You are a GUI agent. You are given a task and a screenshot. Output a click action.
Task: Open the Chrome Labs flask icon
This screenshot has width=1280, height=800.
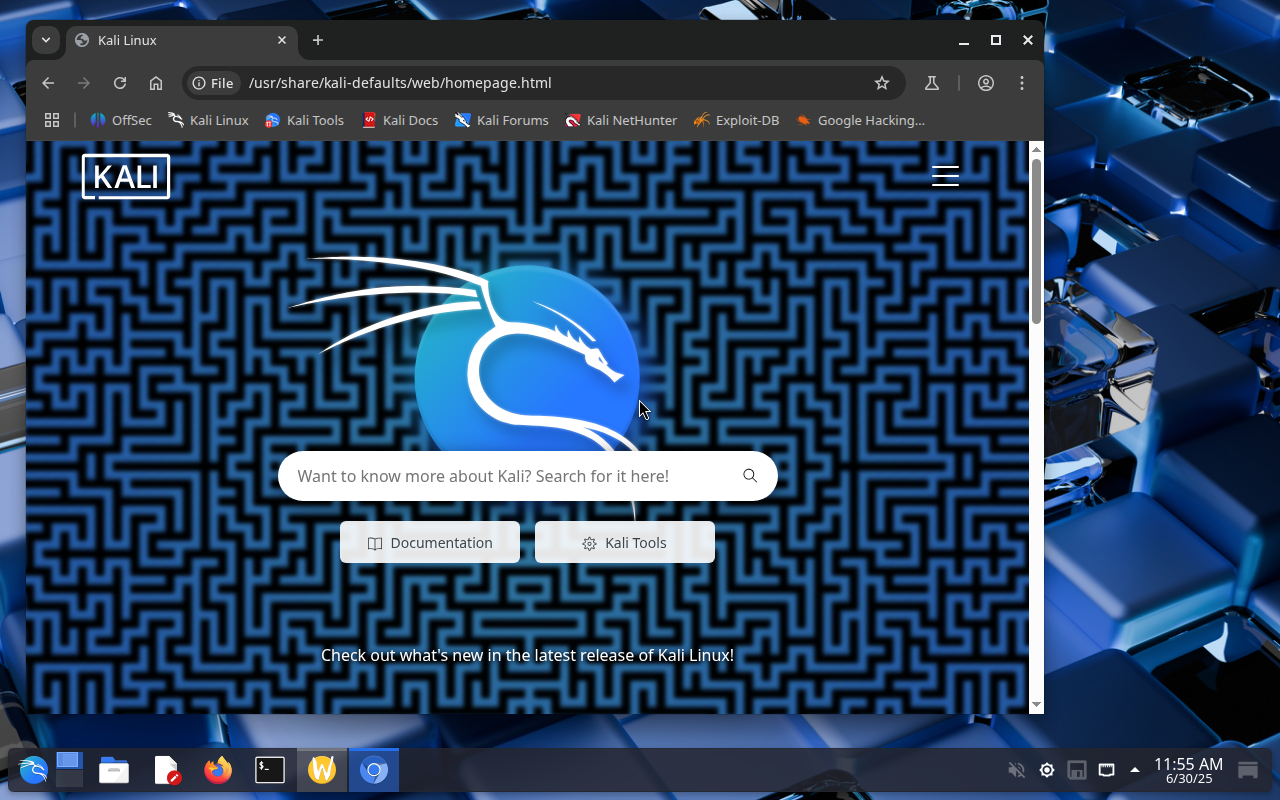pos(932,83)
